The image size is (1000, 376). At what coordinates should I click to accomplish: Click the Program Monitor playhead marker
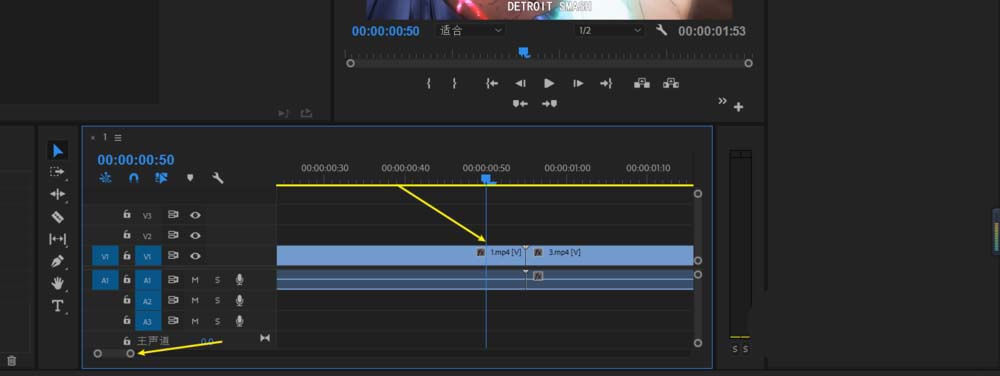(x=524, y=52)
